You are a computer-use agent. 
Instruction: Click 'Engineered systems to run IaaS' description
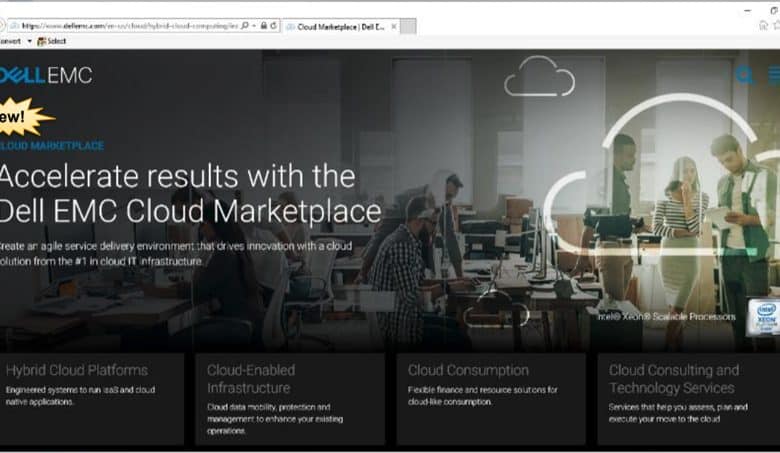[x=81, y=396]
